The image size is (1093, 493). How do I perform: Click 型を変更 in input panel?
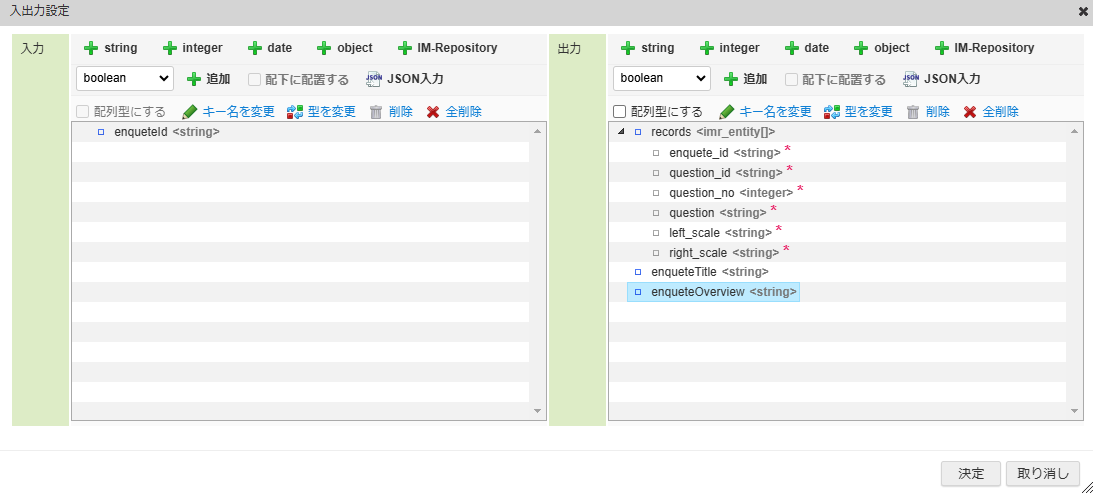click(321, 112)
